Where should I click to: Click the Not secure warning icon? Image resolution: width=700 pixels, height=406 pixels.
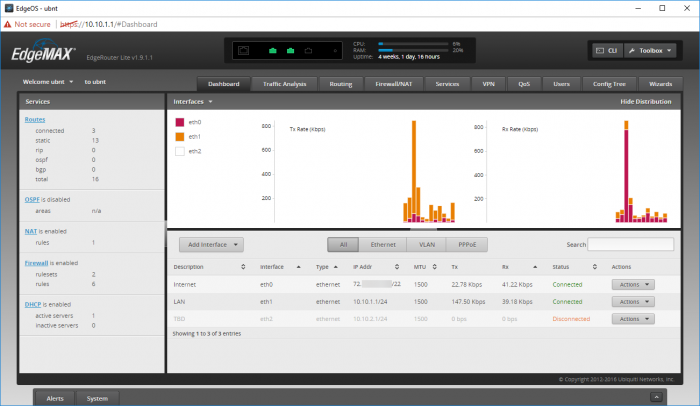8,25
